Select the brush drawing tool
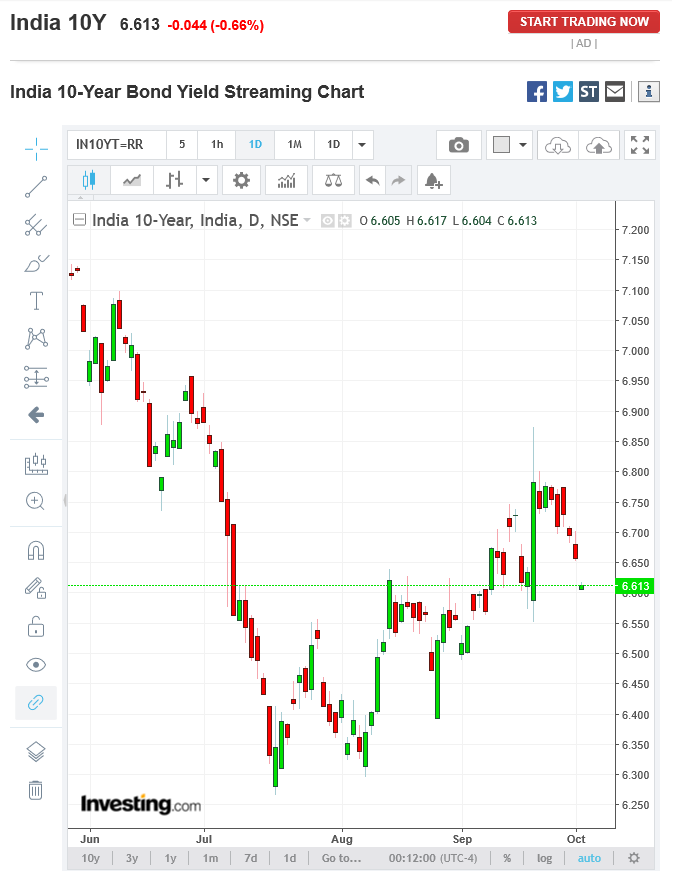The image size is (674, 871). pos(36,263)
